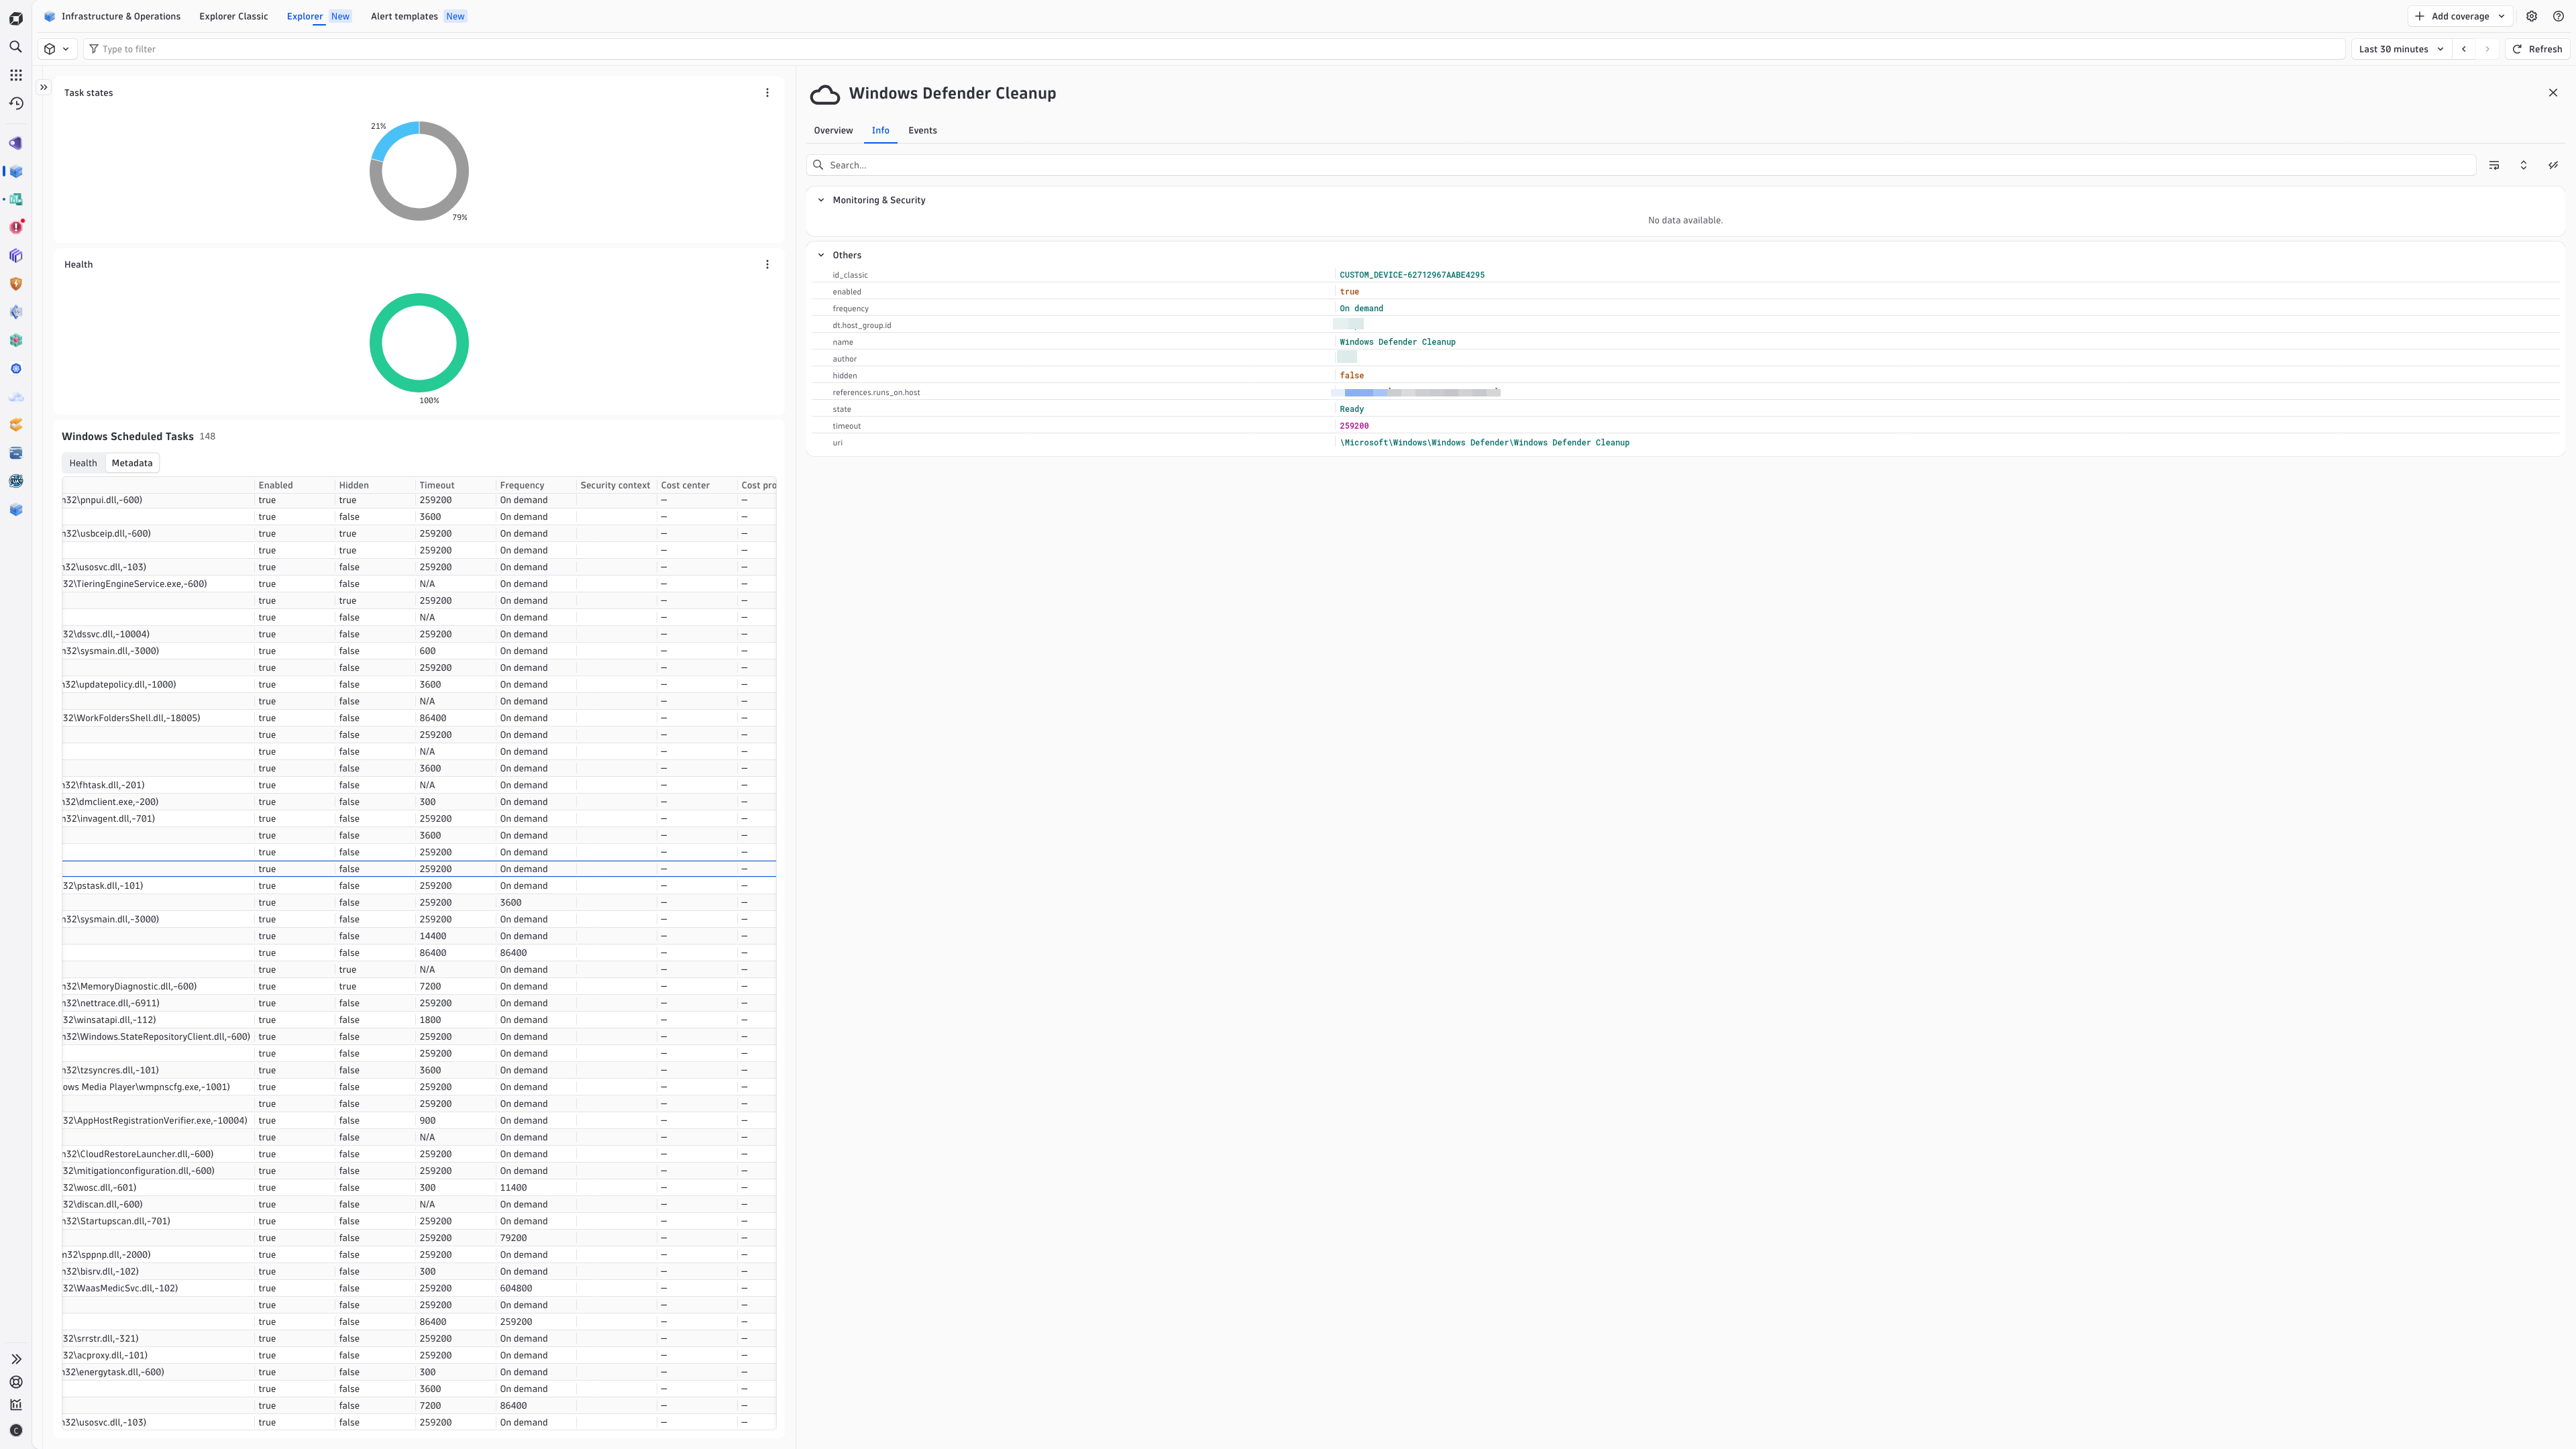This screenshot has width=2576, height=1449.
Task: Collapse the Monitoring & Security section
Action: [821, 200]
